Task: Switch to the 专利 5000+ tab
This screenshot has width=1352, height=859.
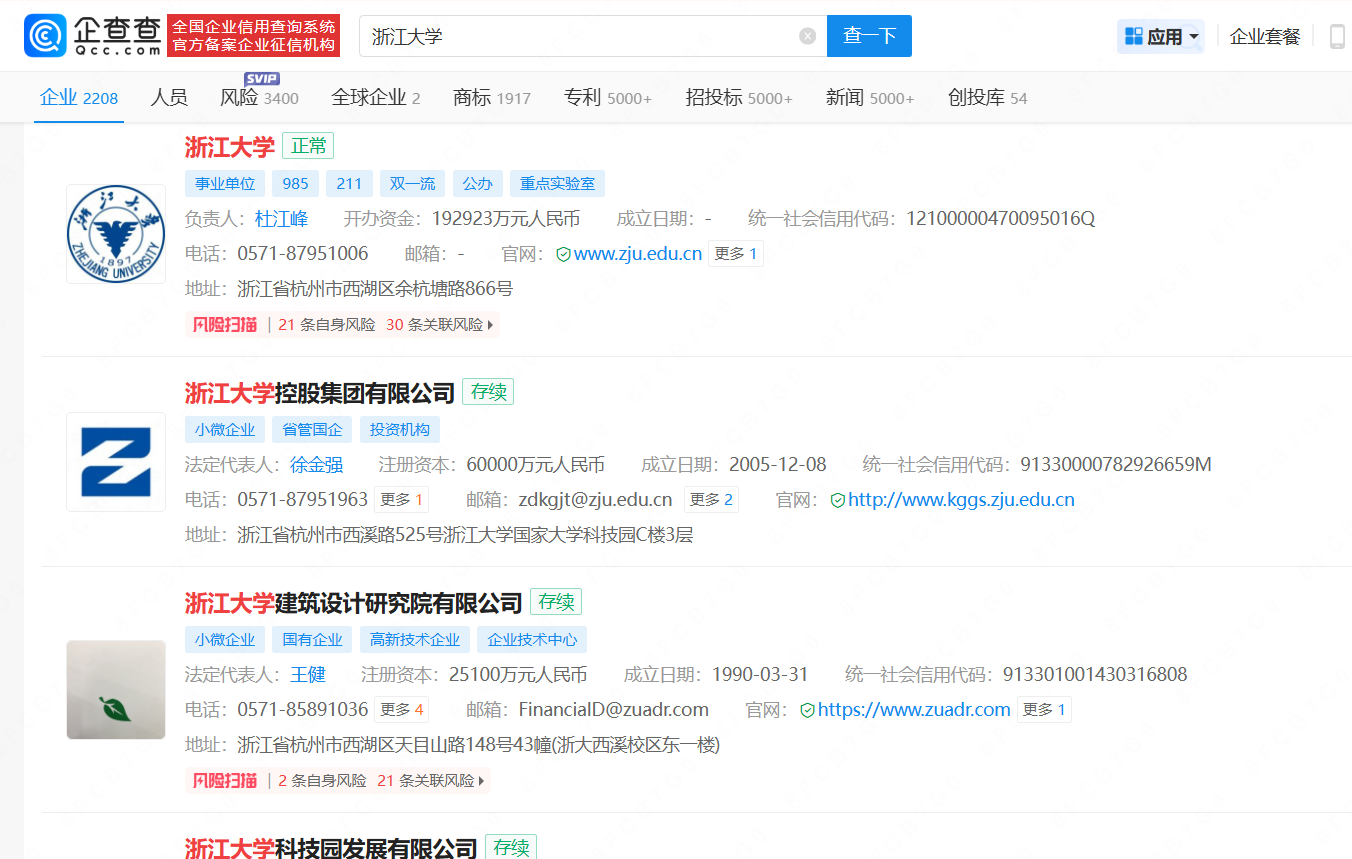Action: pos(608,98)
